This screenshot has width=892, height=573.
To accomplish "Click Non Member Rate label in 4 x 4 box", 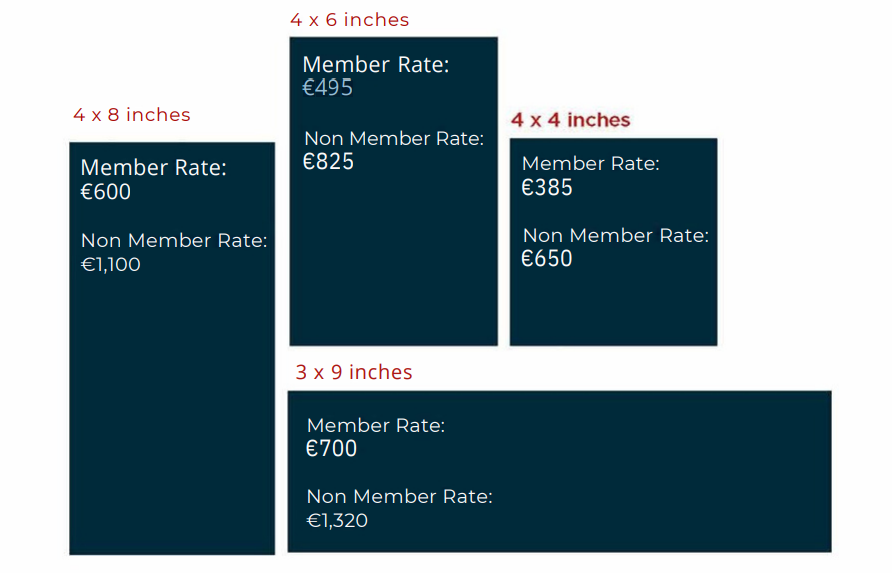I will pos(616,236).
